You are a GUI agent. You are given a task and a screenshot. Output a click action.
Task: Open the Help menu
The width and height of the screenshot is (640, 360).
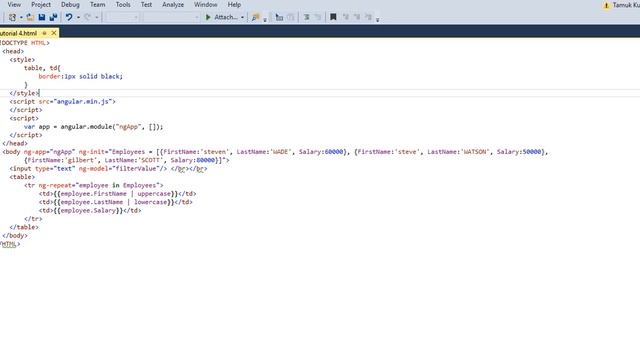(234, 4)
